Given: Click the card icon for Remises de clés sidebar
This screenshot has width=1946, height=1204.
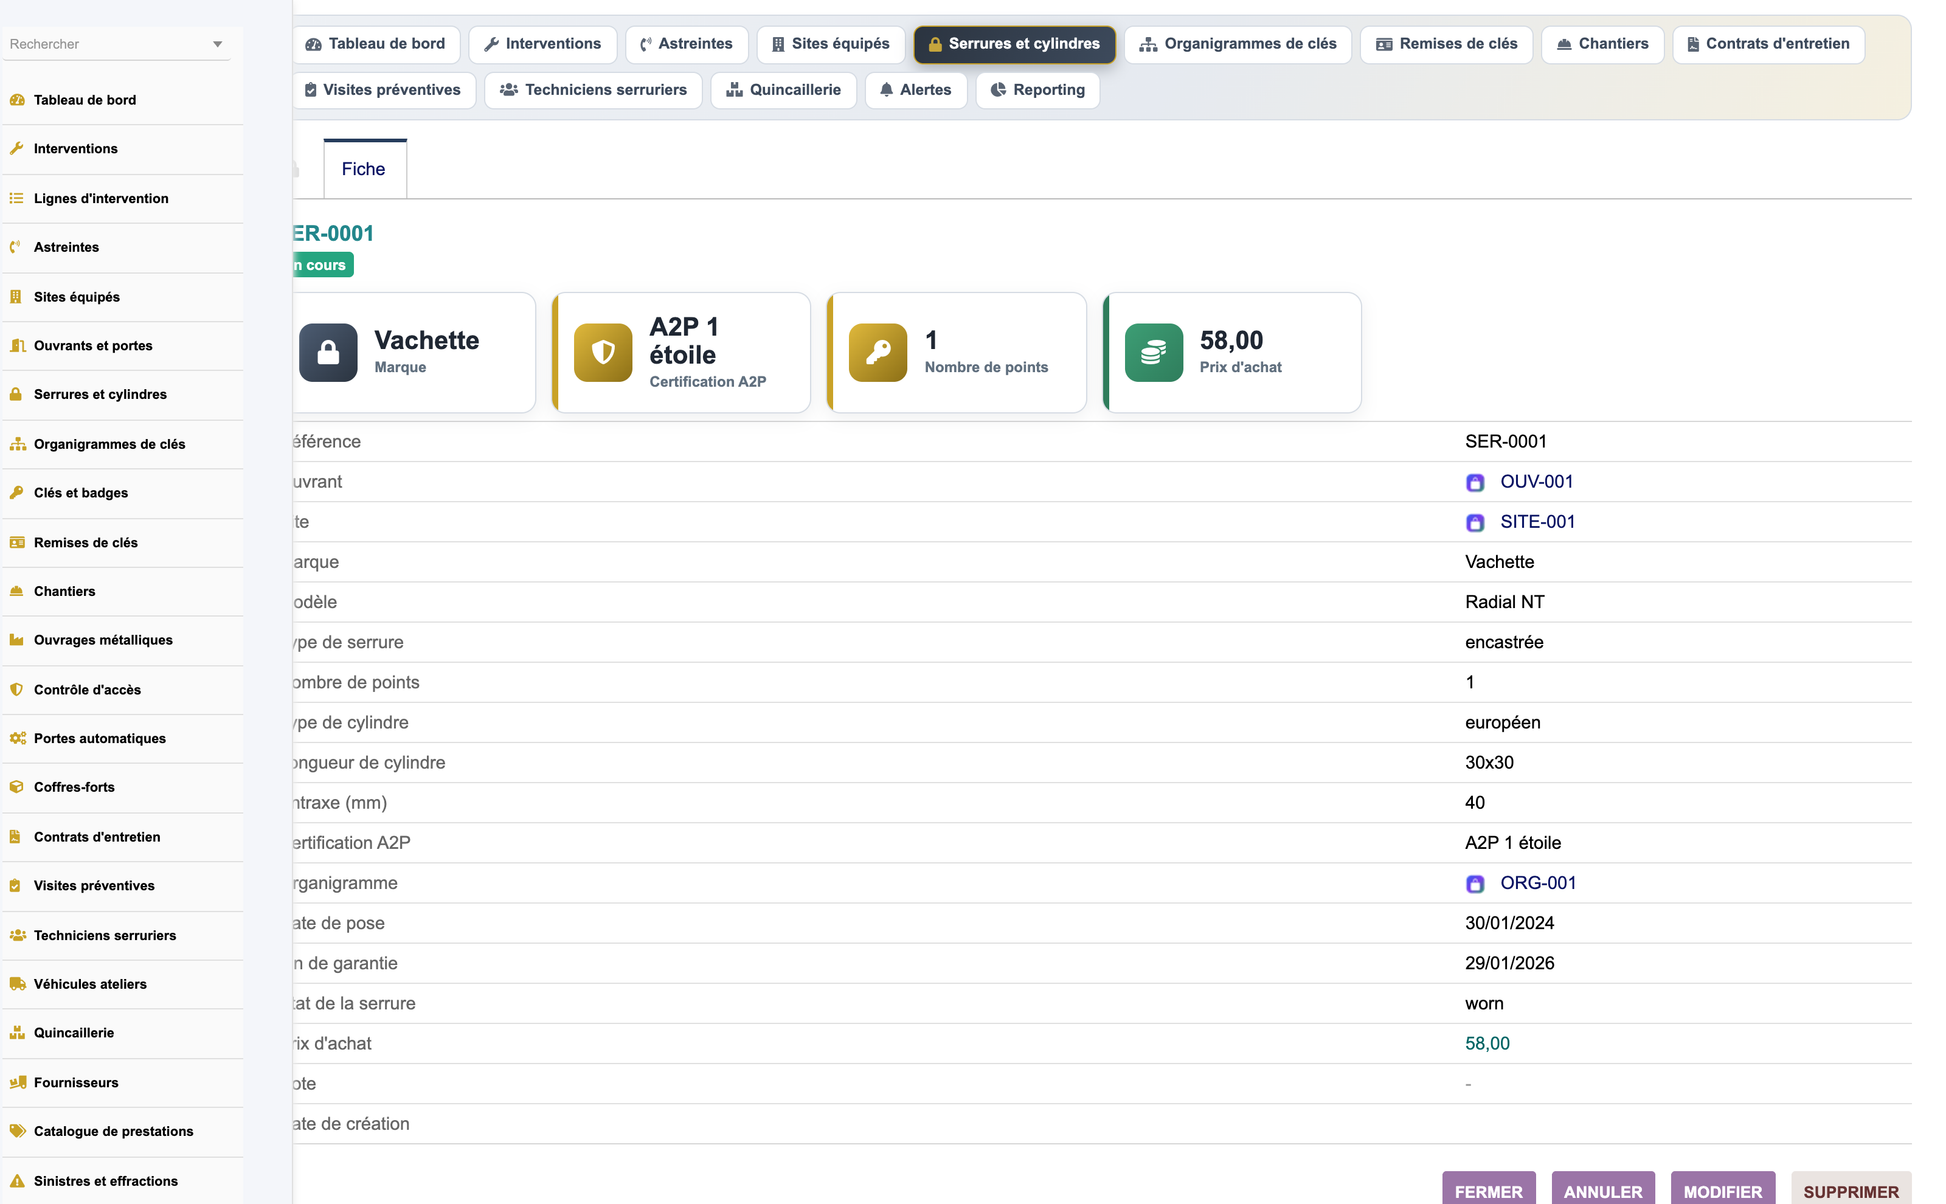Looking at the screenshot, I should click(x=17, y=543).
